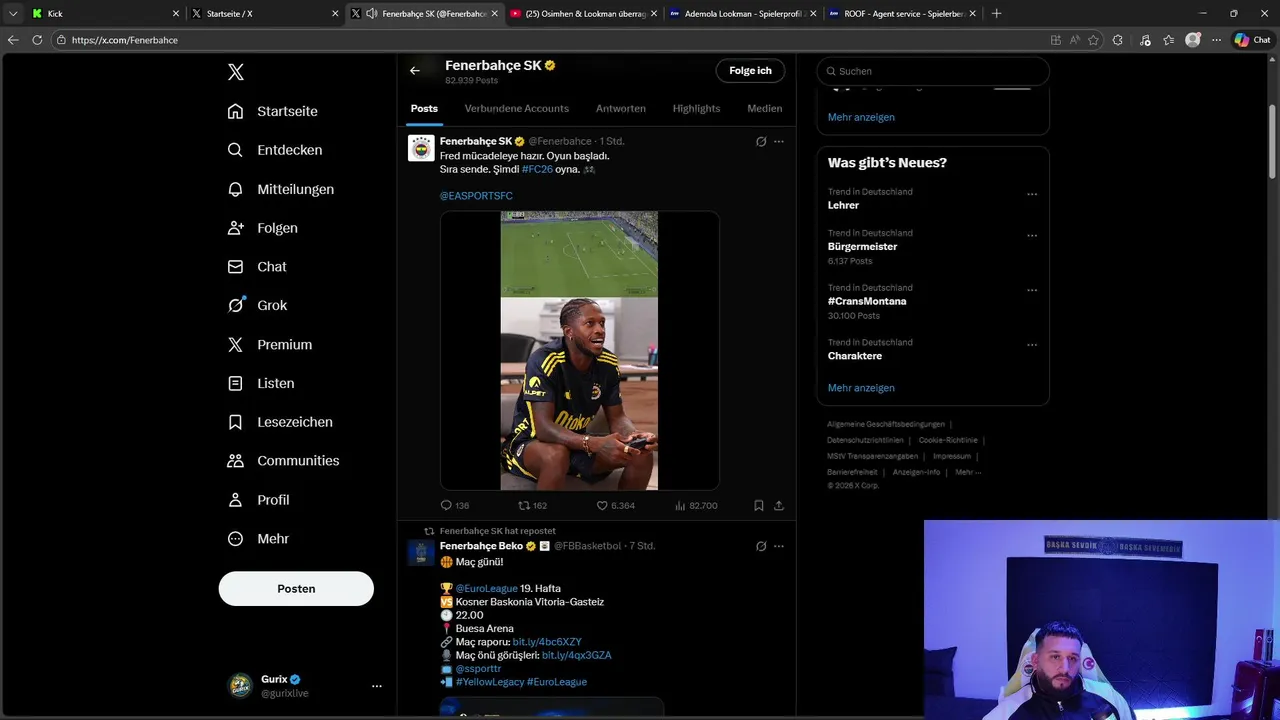Click the Grok icon on Fenerbahçe Beko post
Viewport: 1280px width, 720px height.
(x=761, y=546)
